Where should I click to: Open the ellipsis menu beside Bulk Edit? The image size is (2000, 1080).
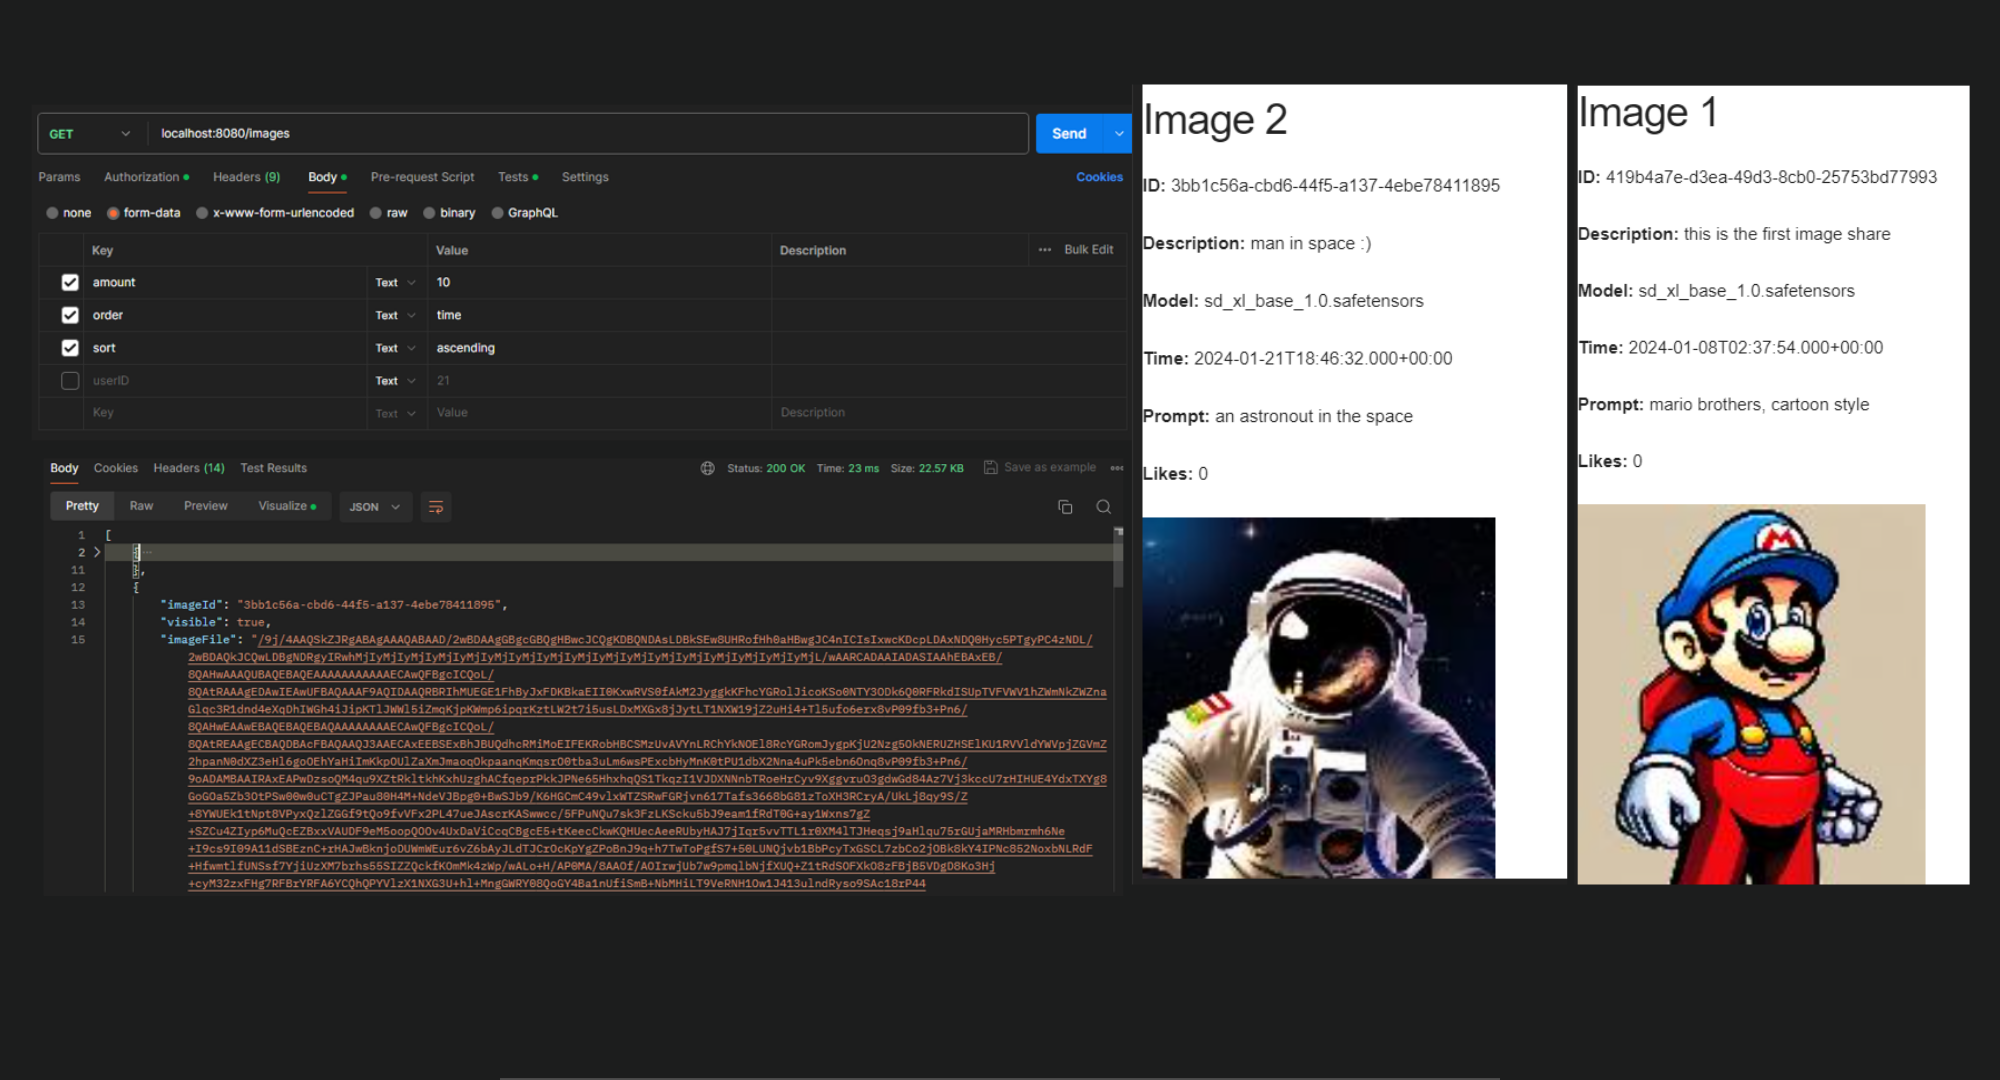(1045, 250)
